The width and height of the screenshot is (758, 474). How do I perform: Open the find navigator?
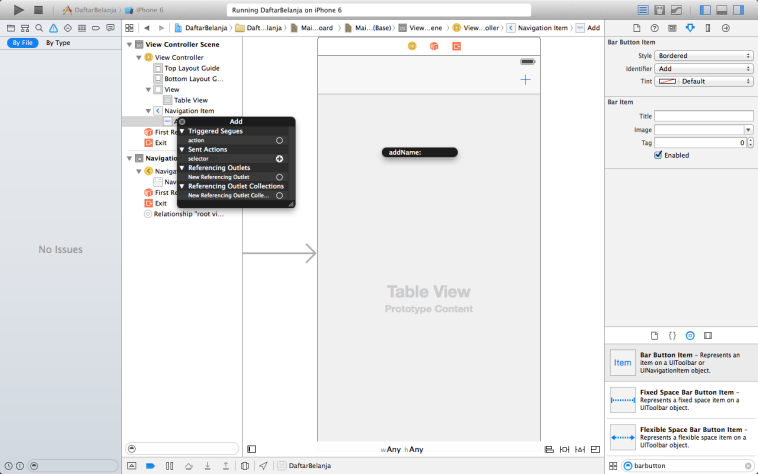[39, 28]
